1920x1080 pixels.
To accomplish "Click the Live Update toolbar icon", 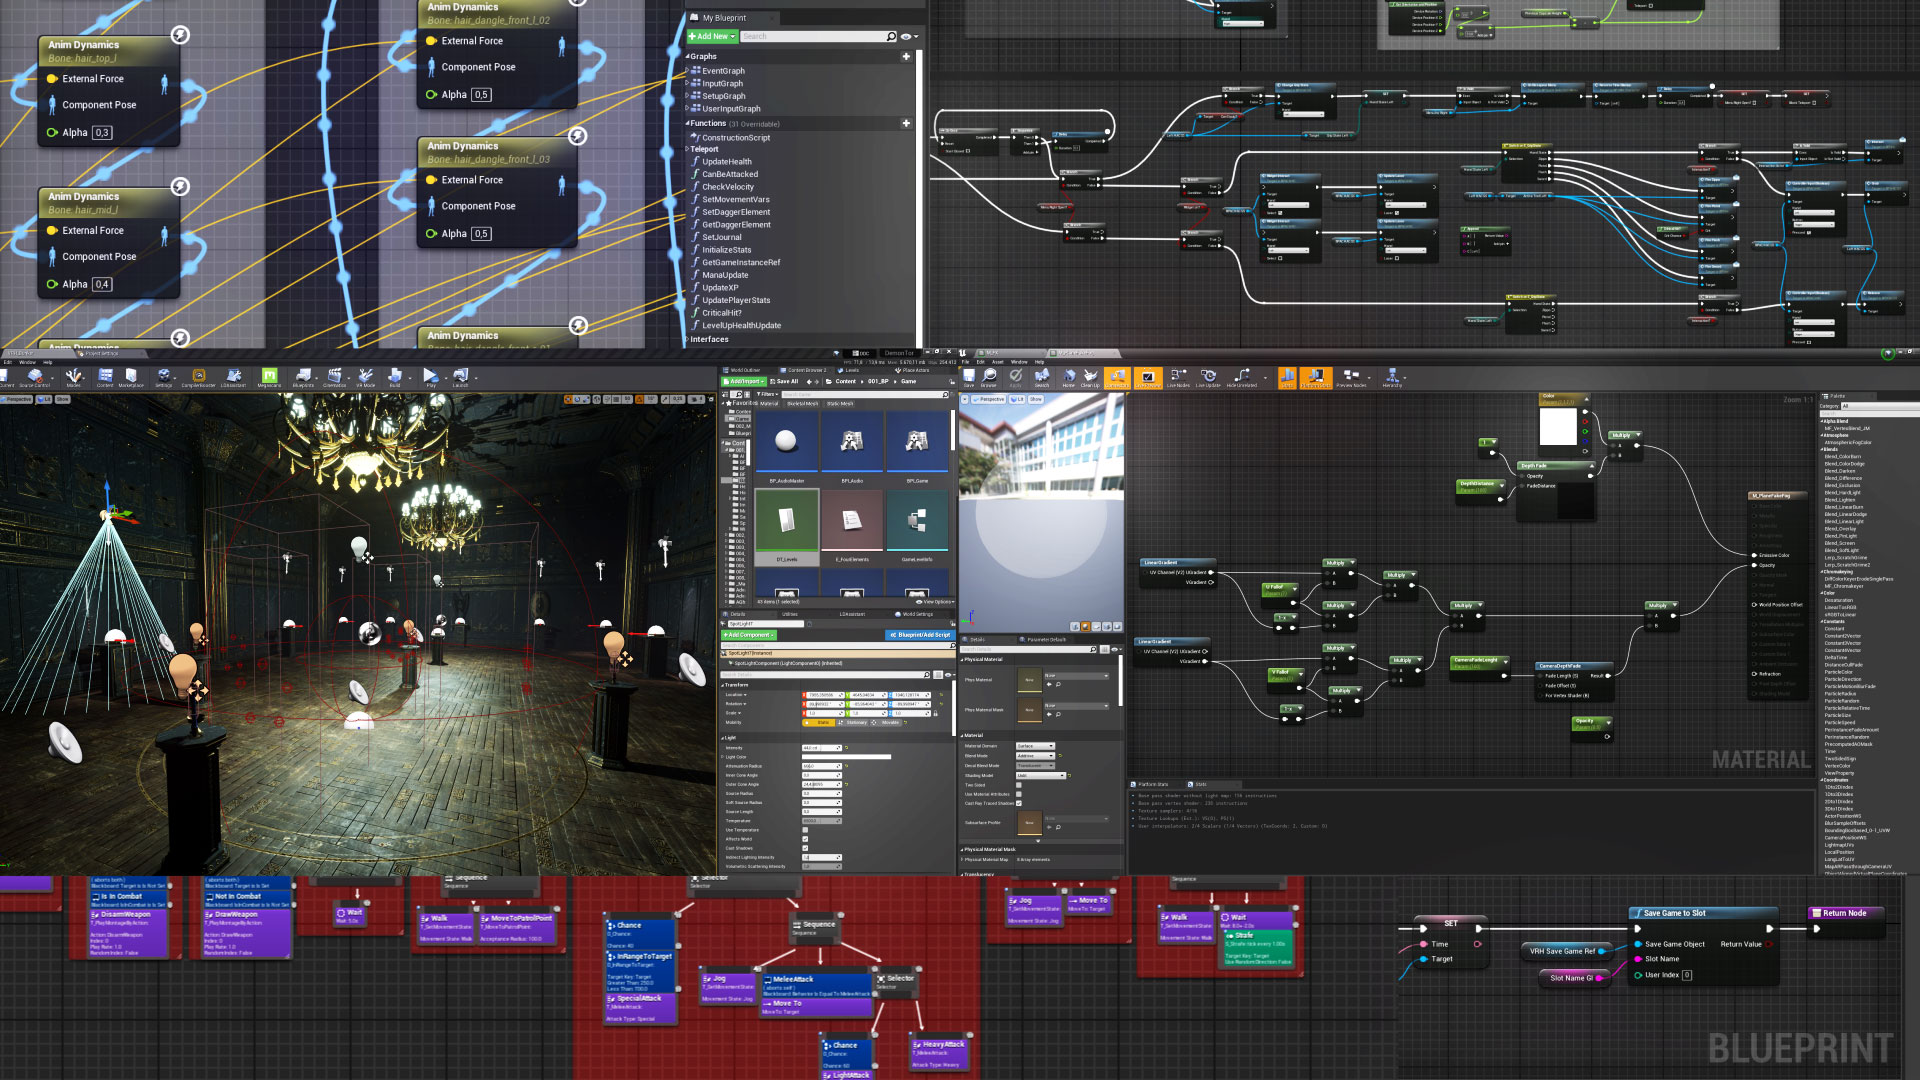I will pos(1208,376).
